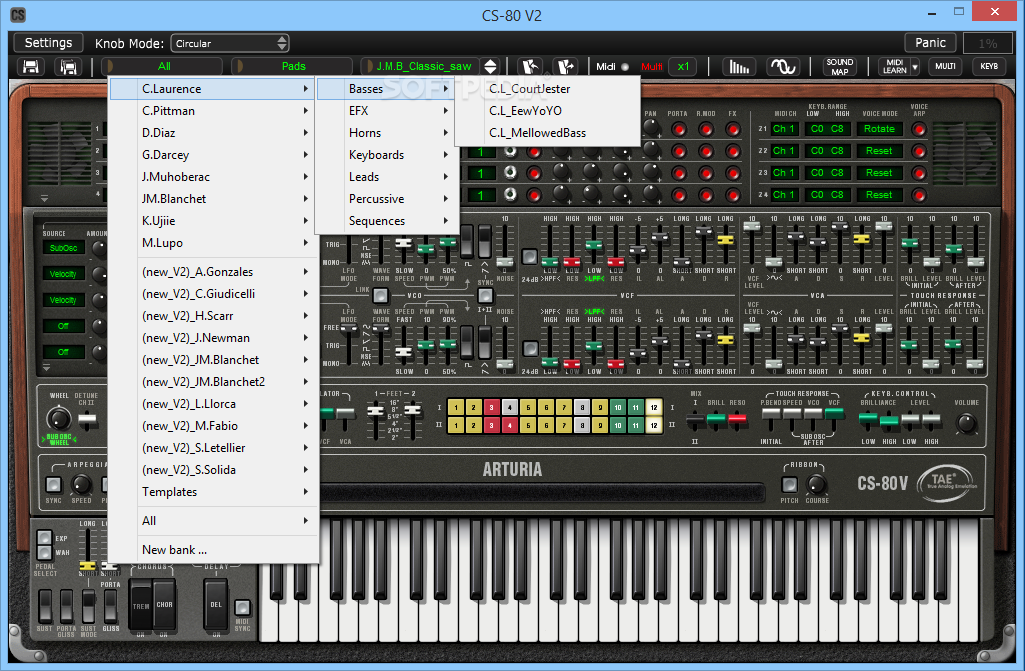Click the Save preset disk icon

pos(31,67)
